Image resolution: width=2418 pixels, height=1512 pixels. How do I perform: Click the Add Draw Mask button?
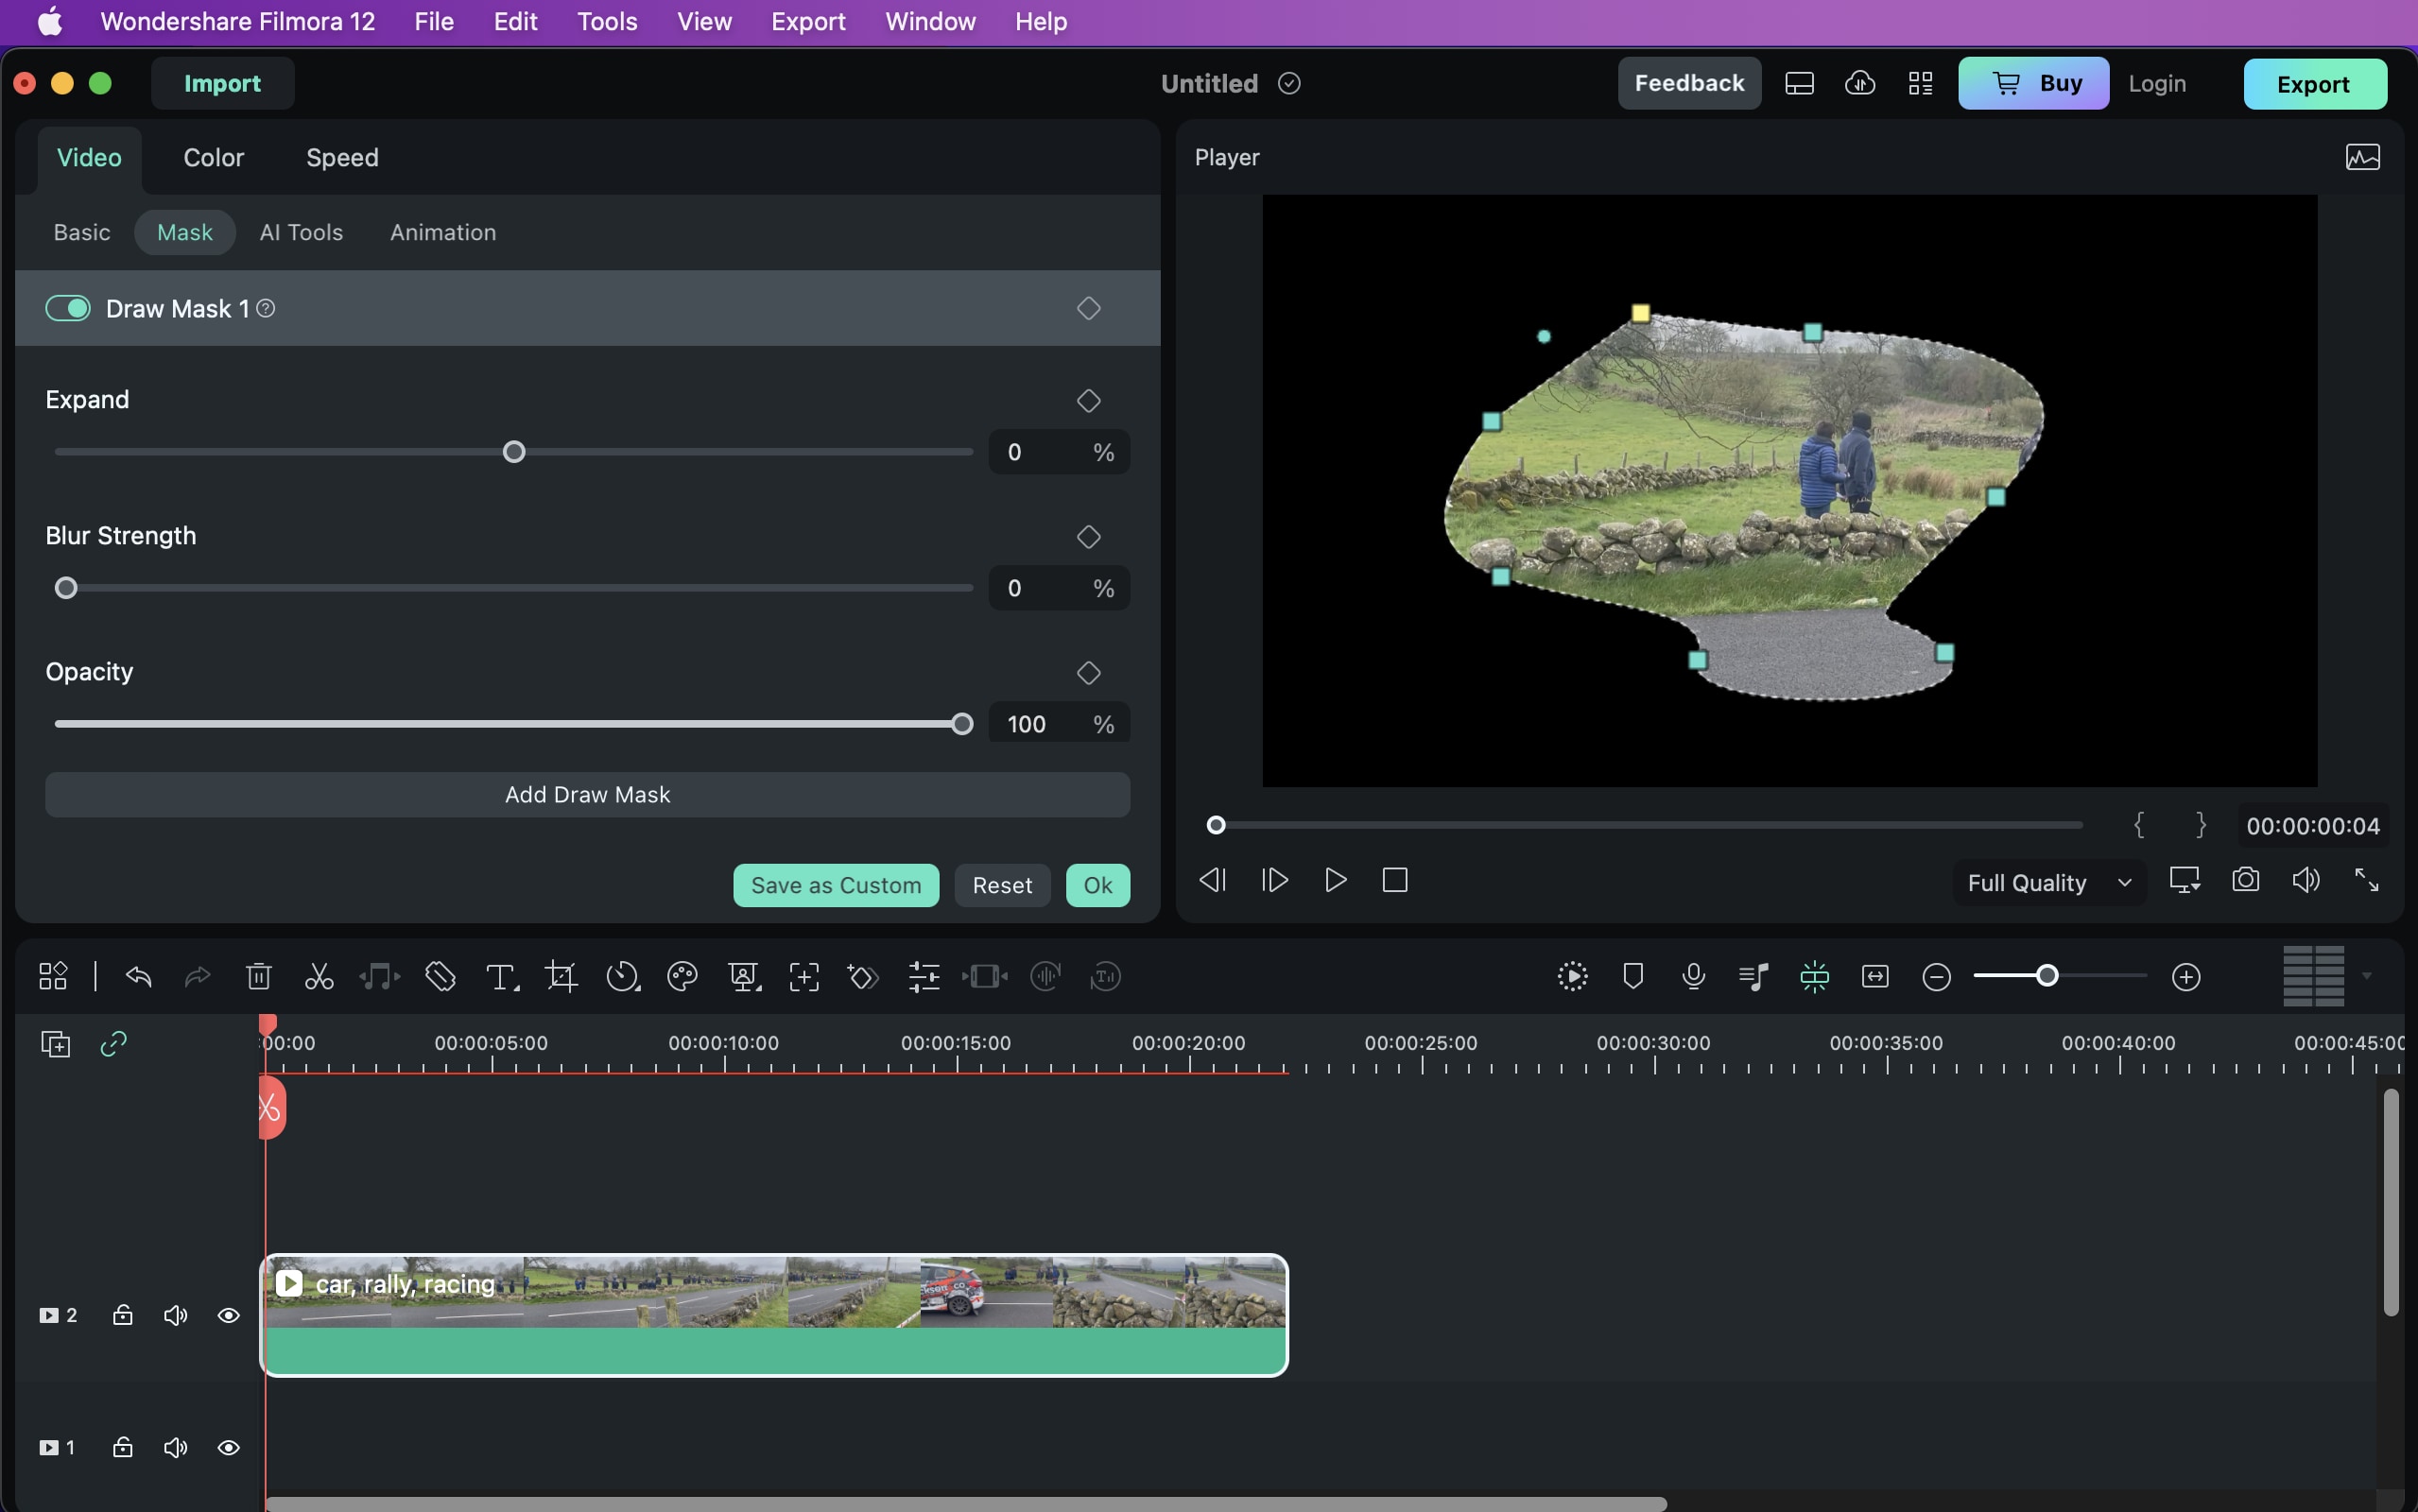click(x=587, y=795)
